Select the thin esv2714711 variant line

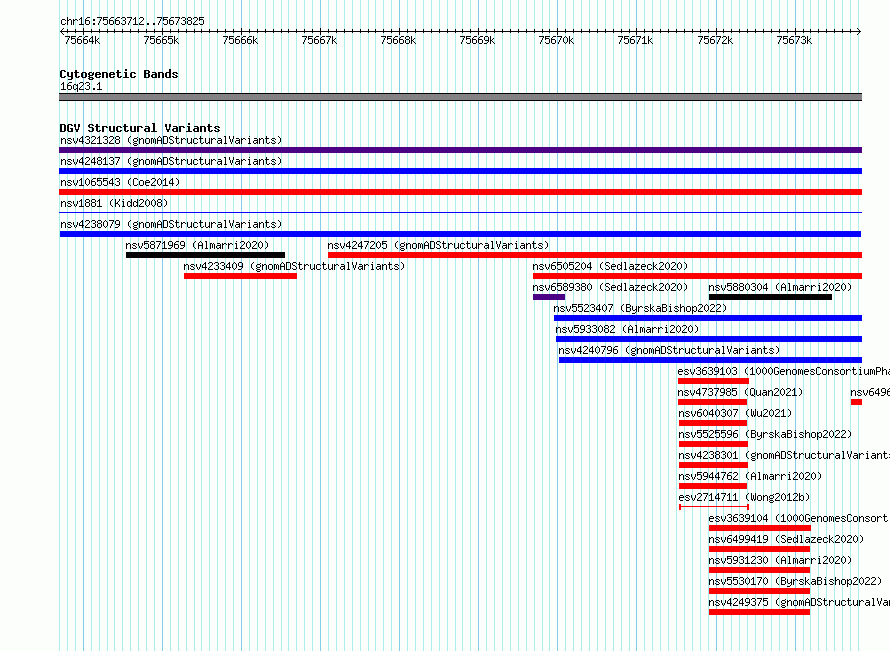[714, 507]
